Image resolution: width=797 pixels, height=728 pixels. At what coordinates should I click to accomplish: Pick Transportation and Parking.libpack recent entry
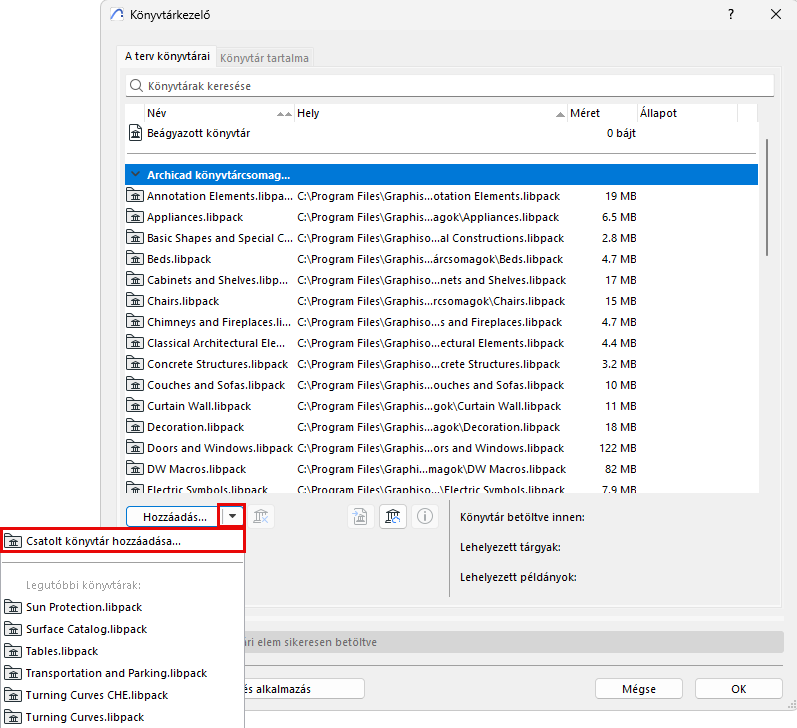point(116,673)
